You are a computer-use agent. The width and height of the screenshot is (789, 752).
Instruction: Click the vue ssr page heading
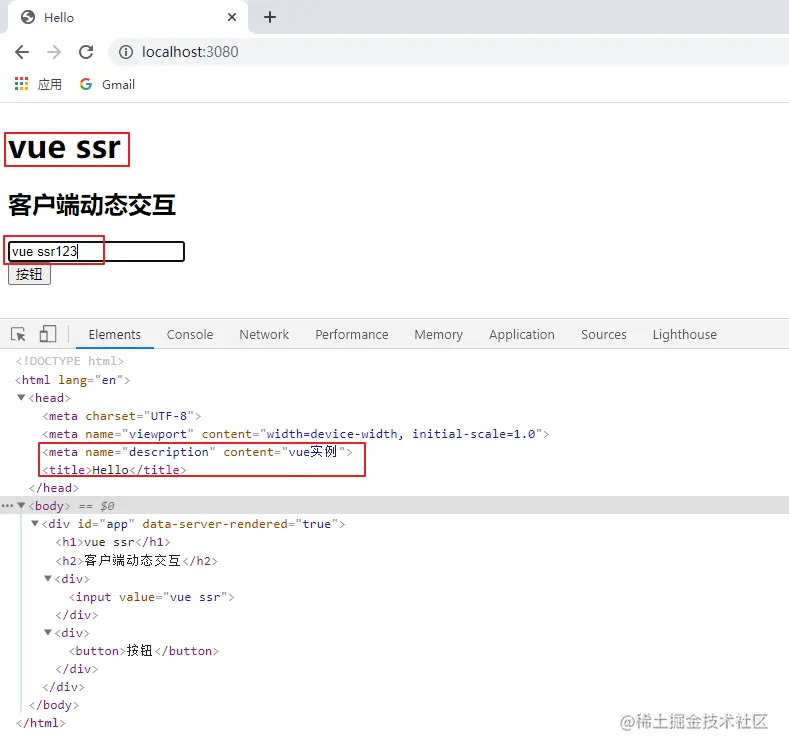click(65, 148)
